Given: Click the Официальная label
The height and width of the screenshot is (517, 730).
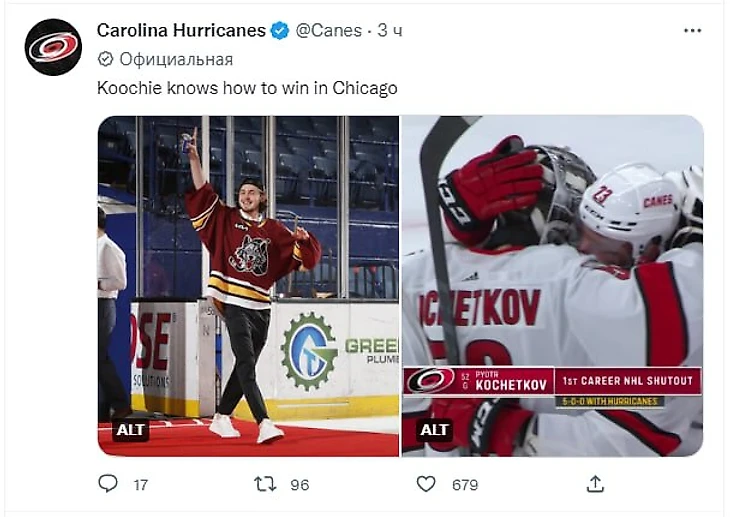Looking at the screenshot, I should [176, 59].
